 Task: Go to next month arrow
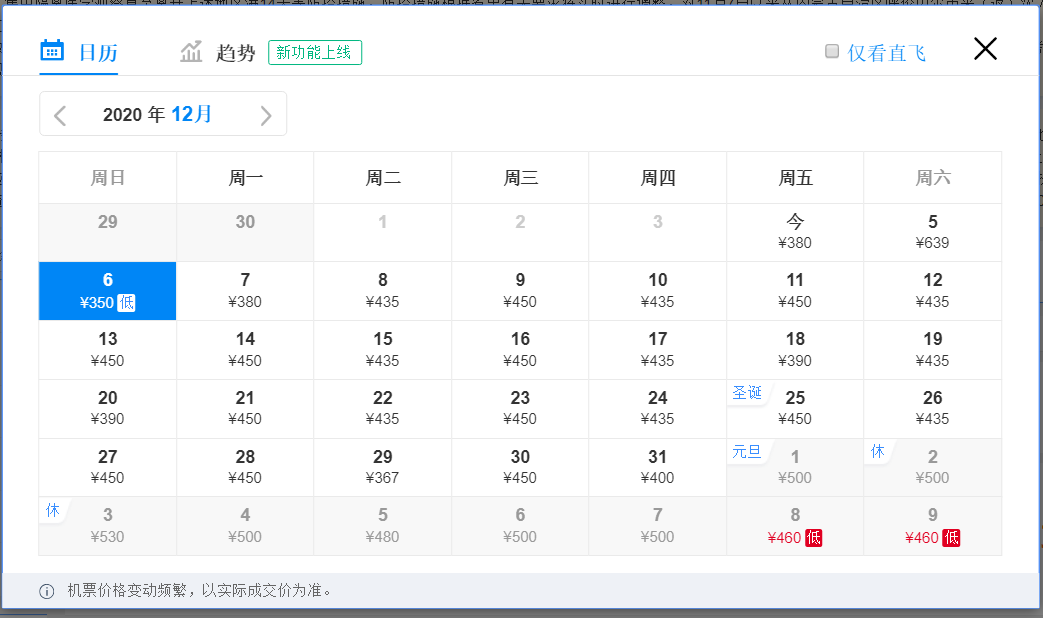click(265, 115)
